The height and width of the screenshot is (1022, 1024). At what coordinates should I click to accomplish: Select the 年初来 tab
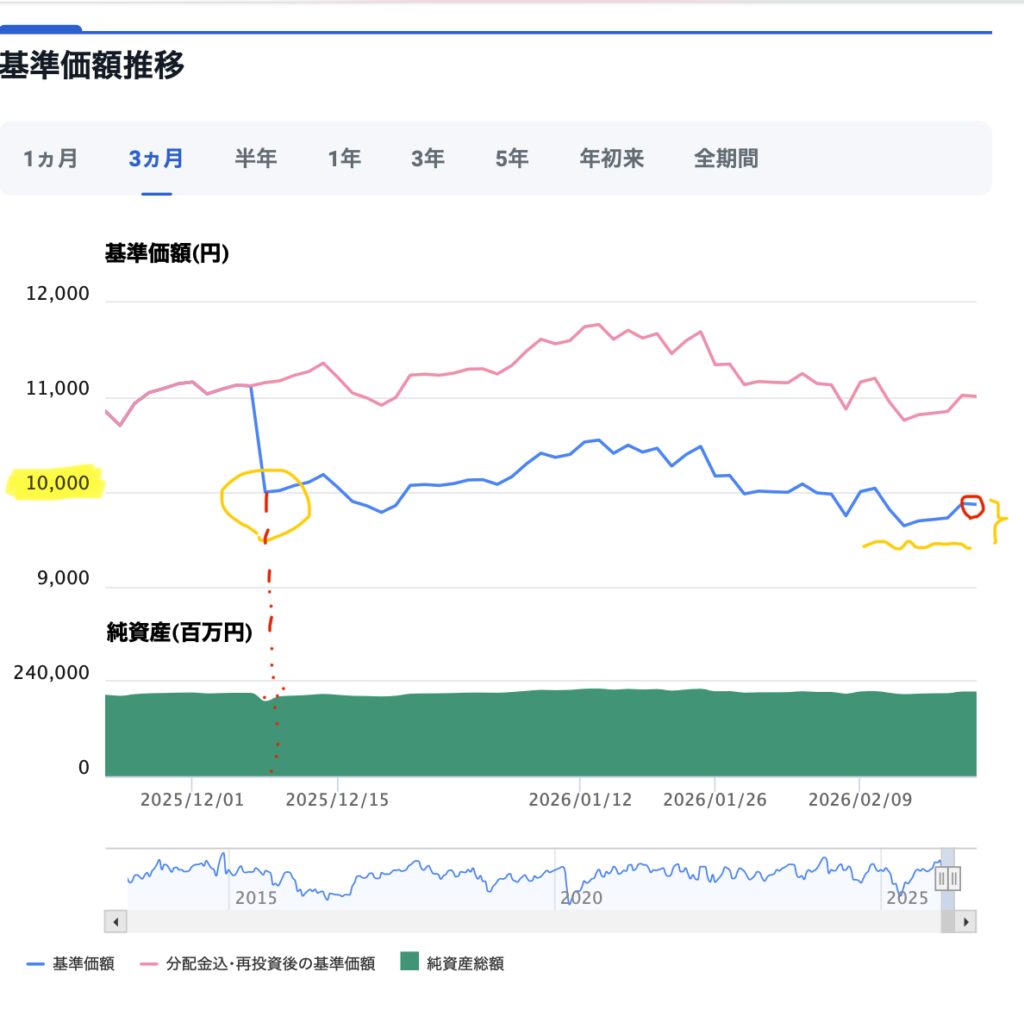[x=611, y=158]
